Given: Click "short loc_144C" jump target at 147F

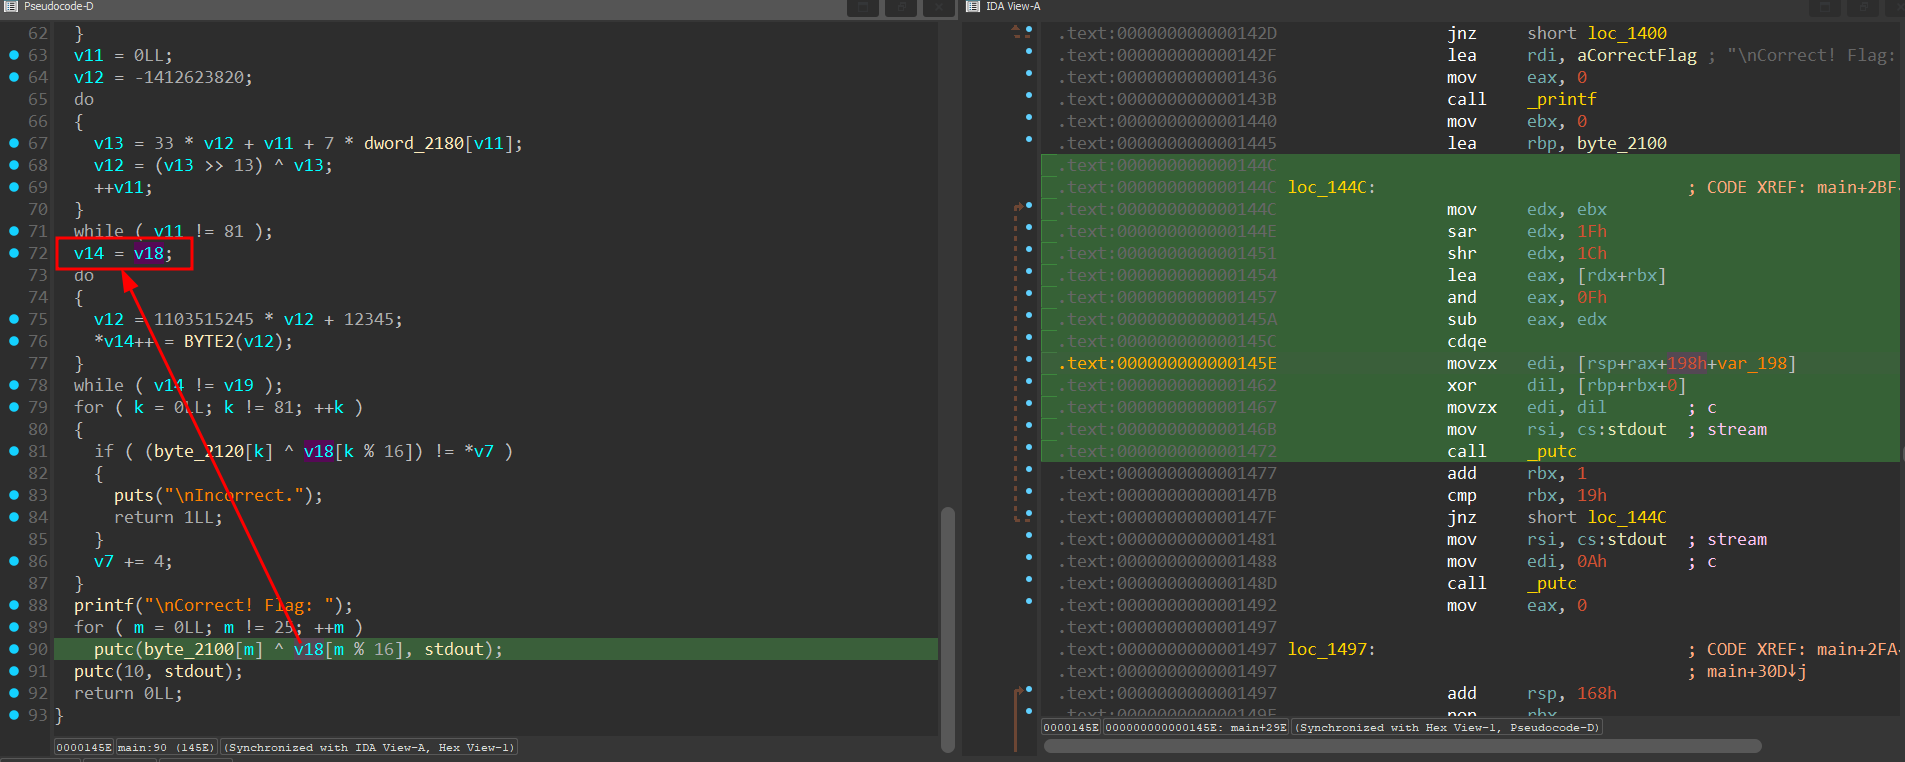Looking at the screenshot, I should pyautogui.click(x=1597, y=517).
